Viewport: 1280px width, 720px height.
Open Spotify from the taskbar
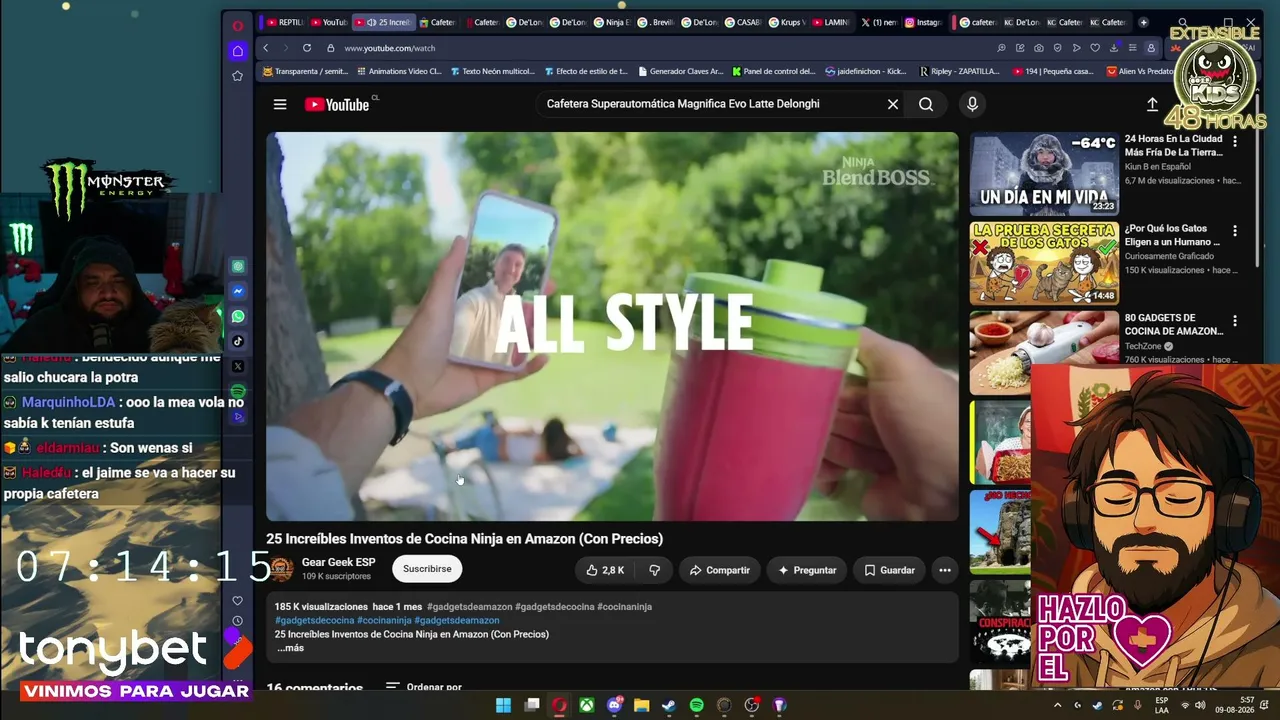pyautogui.click(x=697, y=705)
